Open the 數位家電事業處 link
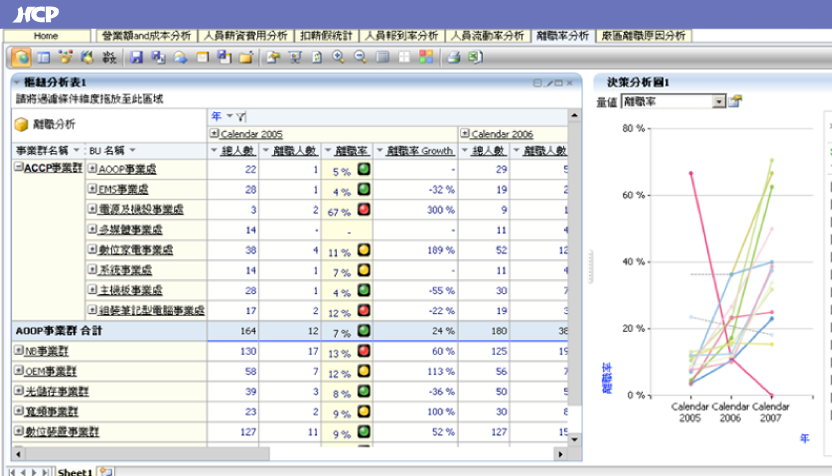The width and height of the screenshot is (832, 476). click(135, 250)
